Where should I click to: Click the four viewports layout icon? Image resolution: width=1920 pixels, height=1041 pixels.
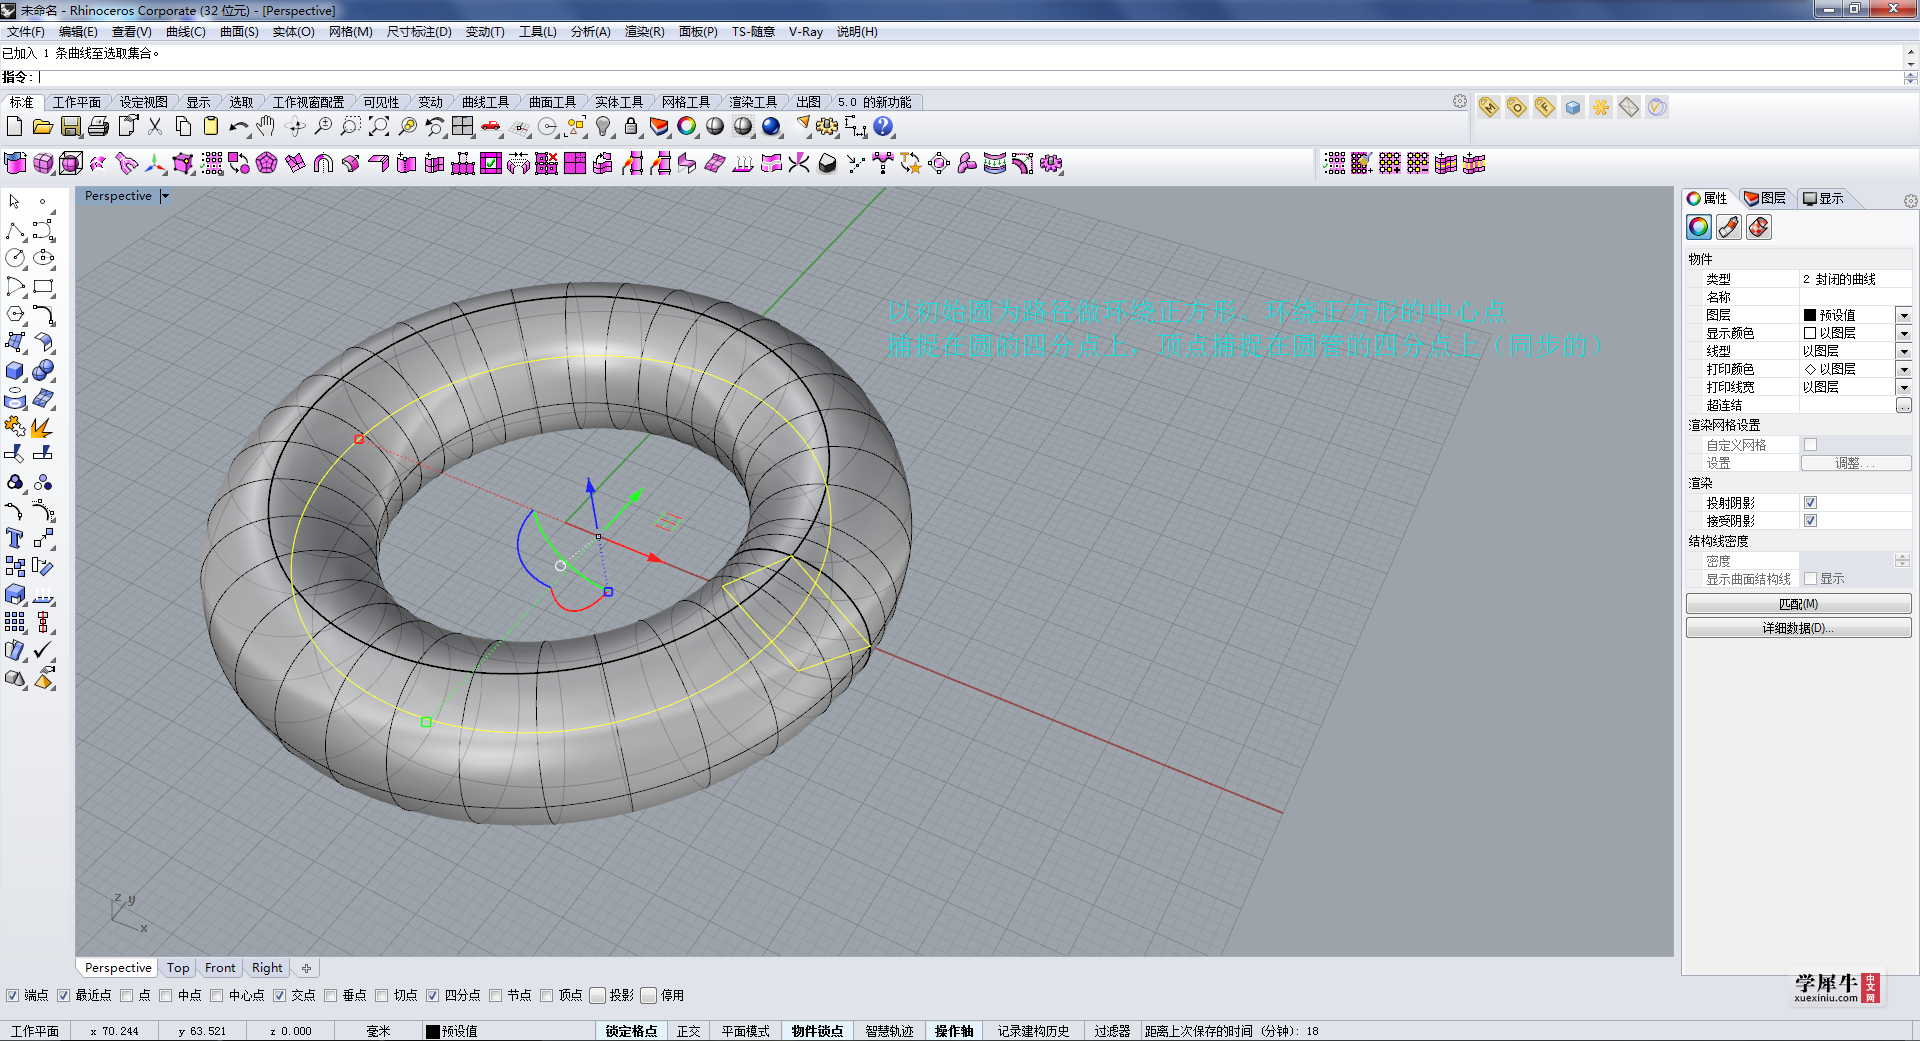point(463,127)
